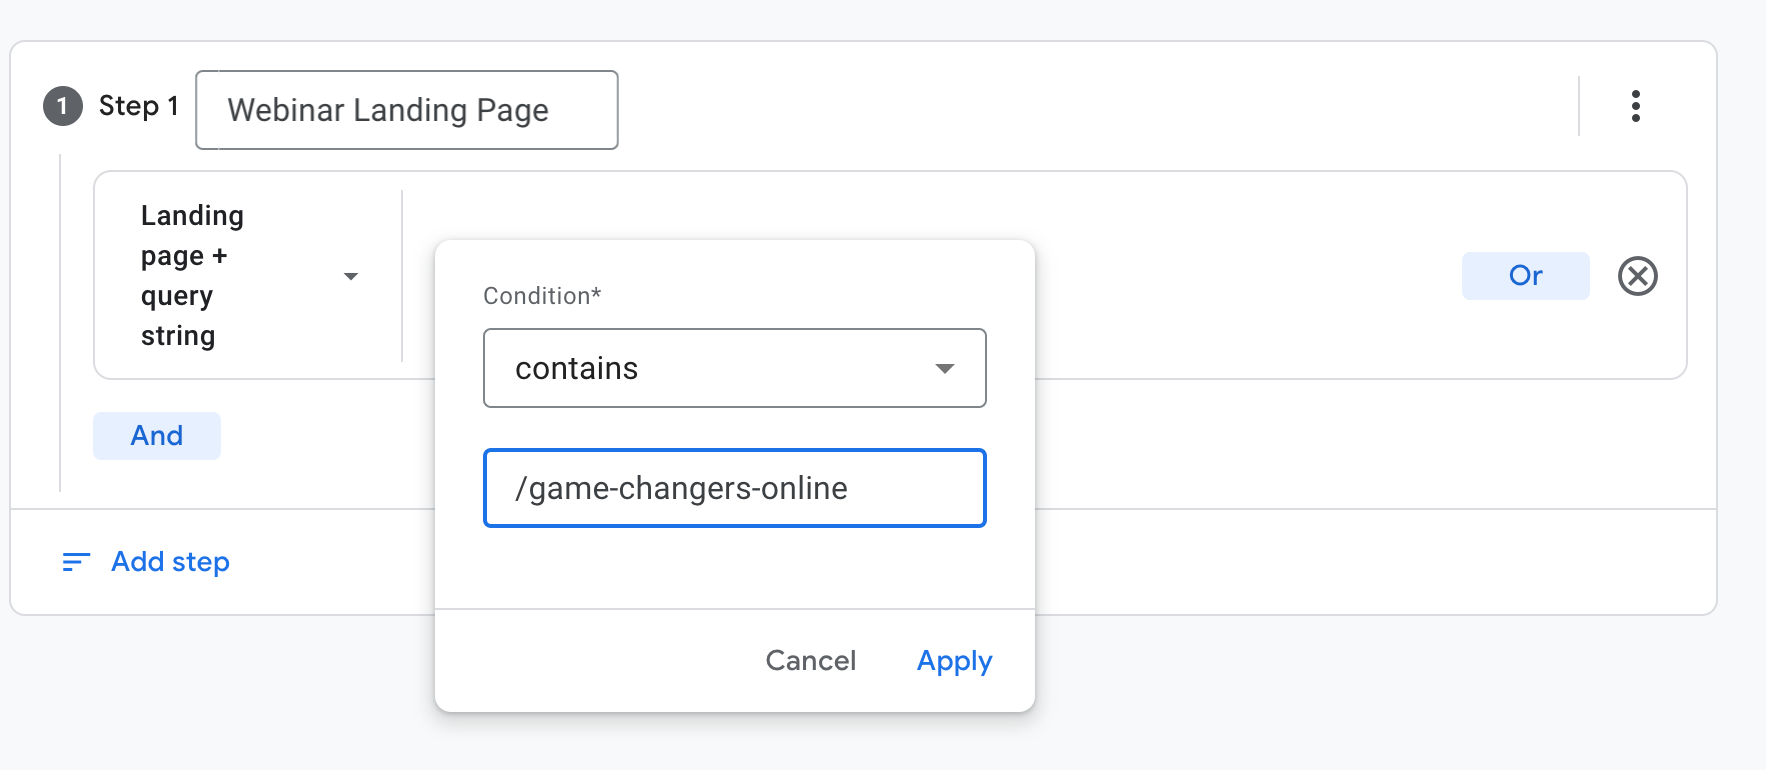
Task: Edit the Webinar Landing Page step name
Action: (x=407, y=110)
